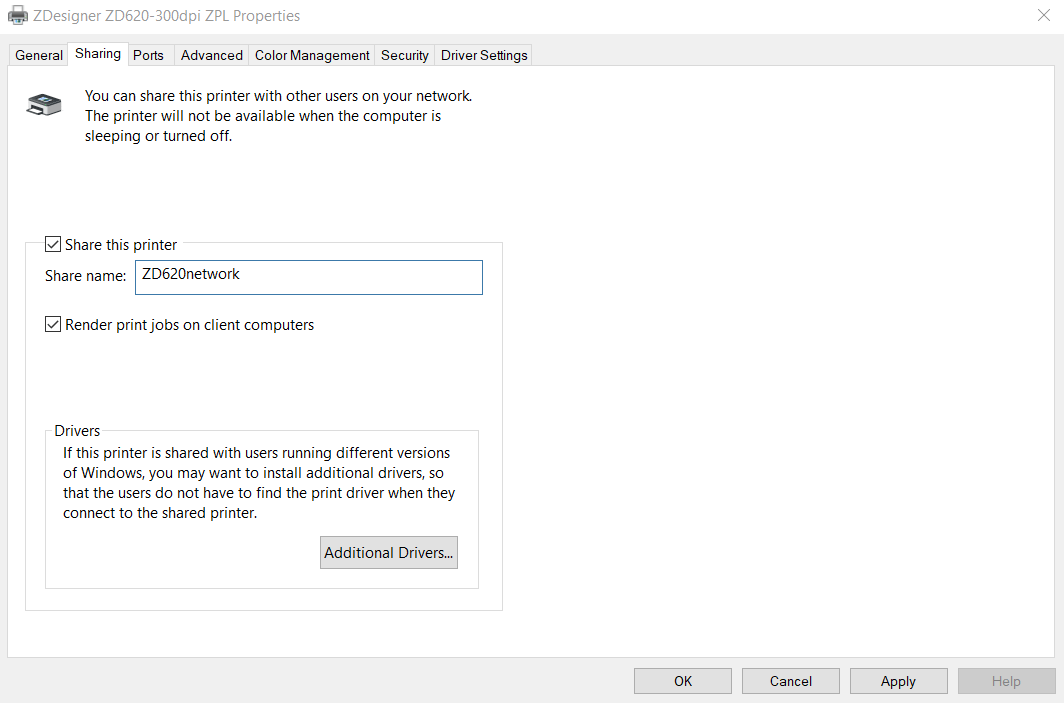Image resolution: width=1064 pixels, height=703 pixels.
Task: Click the window title 'ZDesigner ZD620-300dpi ZPL Properties'
Action: click(167, 16)
